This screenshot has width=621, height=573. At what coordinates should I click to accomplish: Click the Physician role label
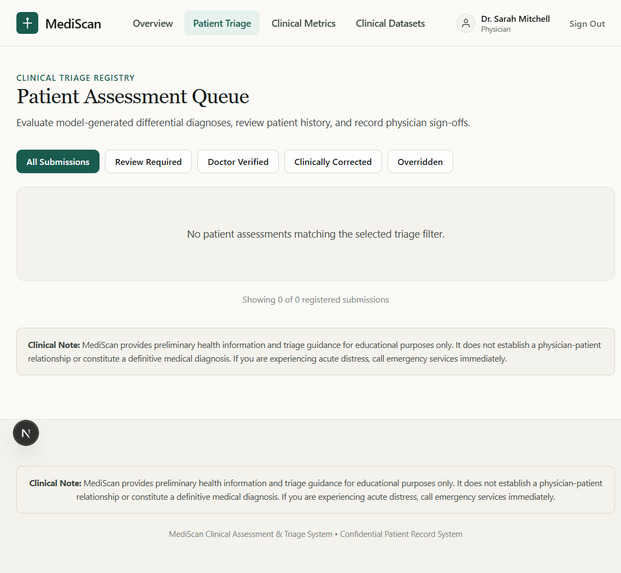(x=495, y=29)
